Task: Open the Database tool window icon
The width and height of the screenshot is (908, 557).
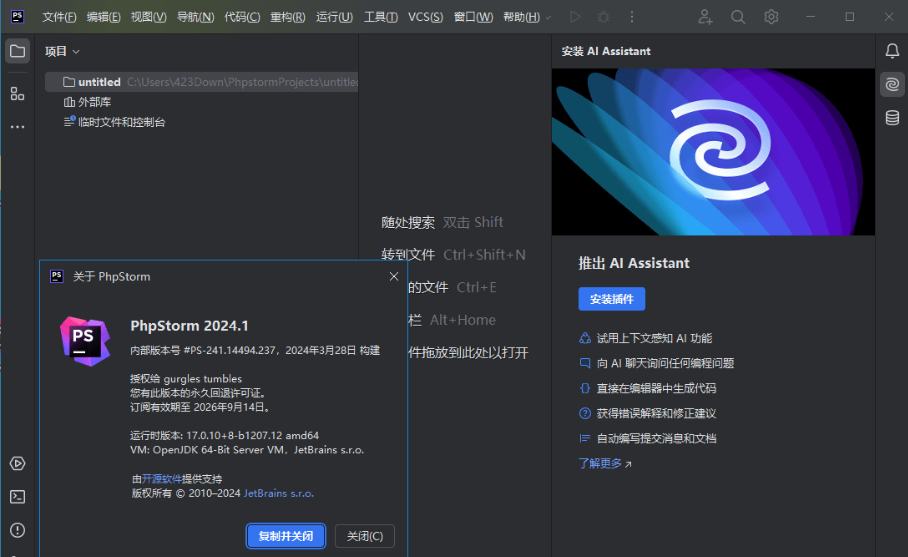Action: (892, 118)
